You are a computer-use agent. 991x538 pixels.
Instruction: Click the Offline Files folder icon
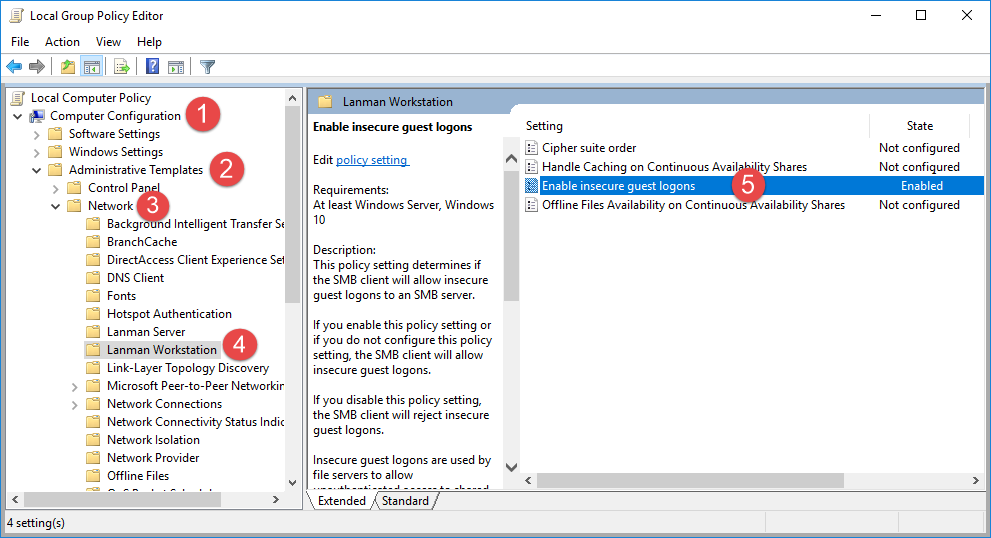coord(94,475)
